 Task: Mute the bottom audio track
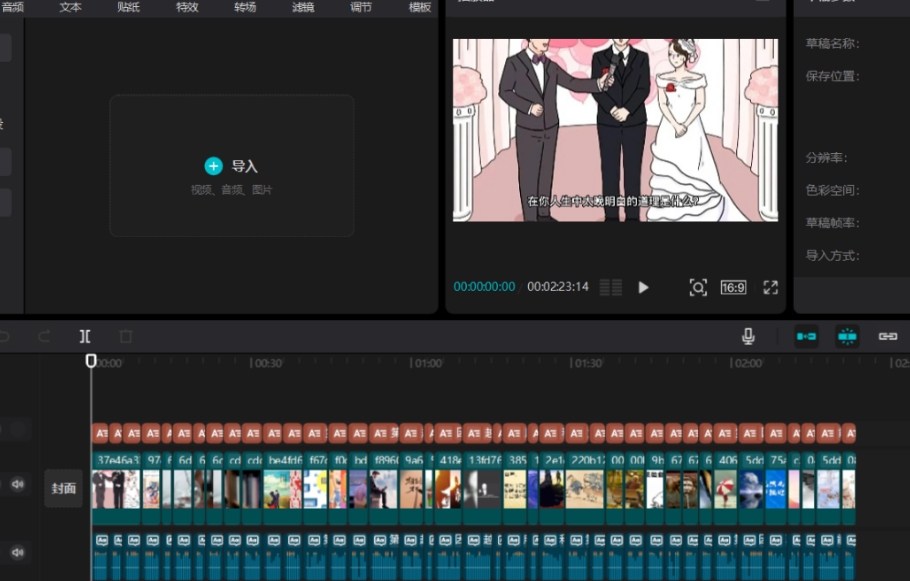(17, 551)
